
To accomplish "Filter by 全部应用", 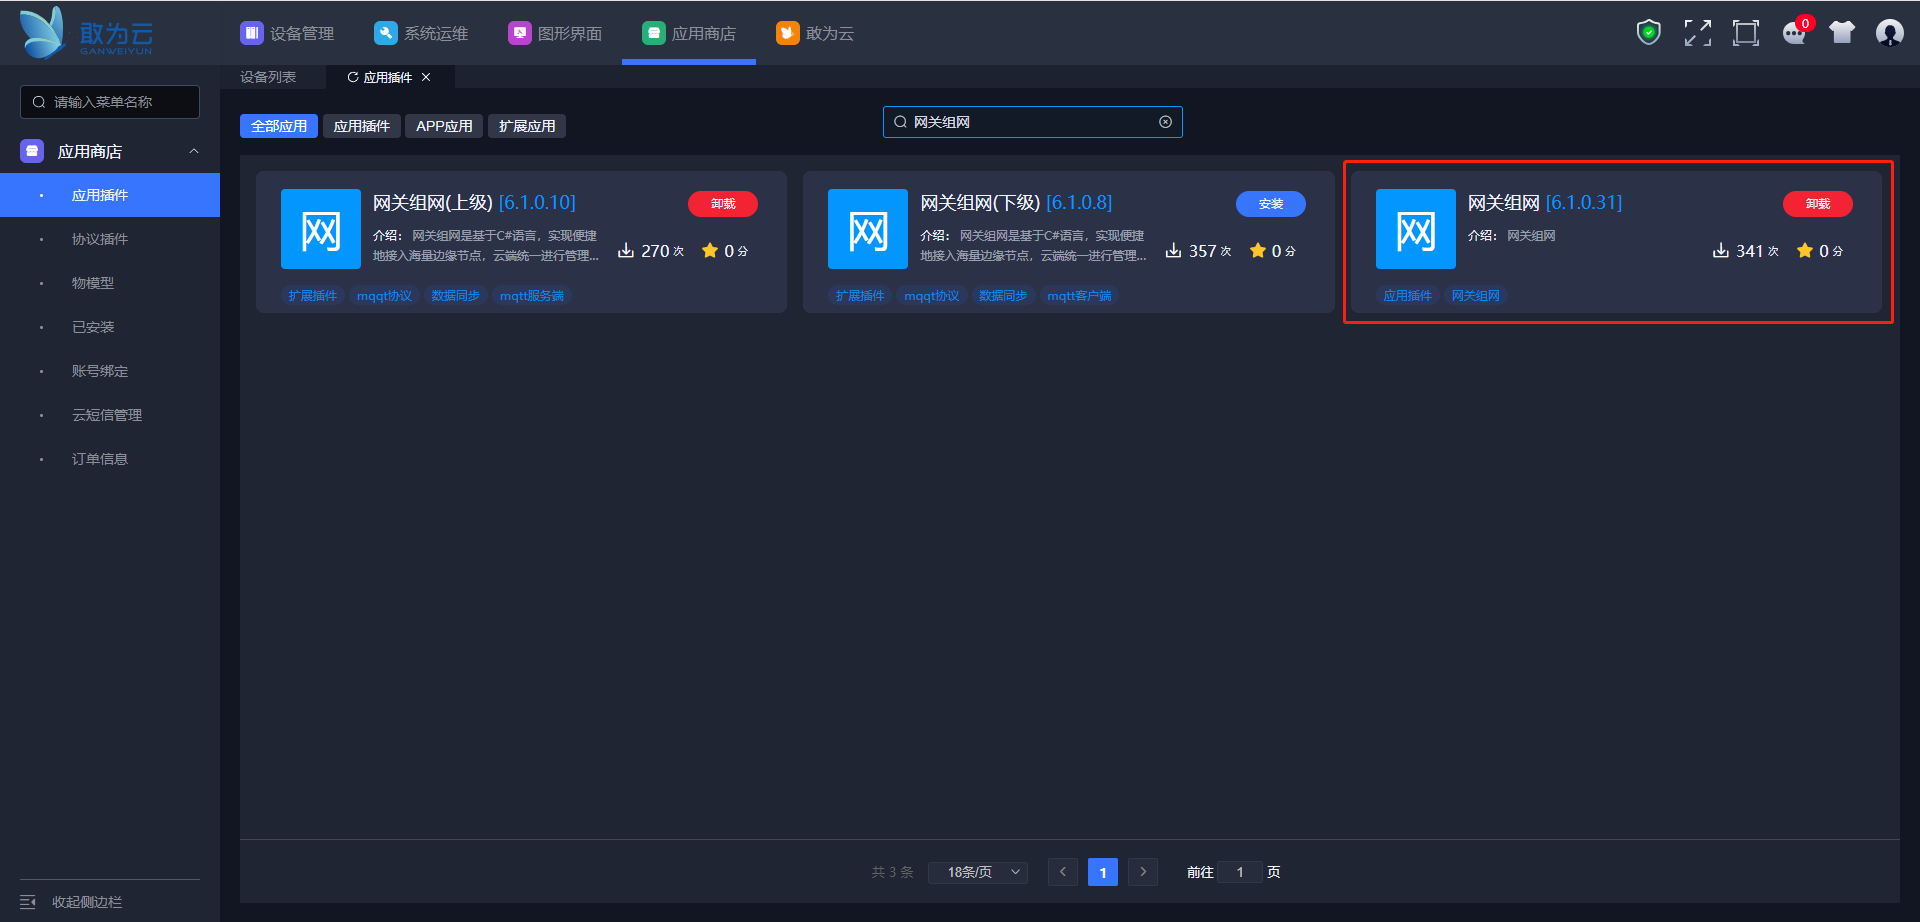I will pyautogui.click(x=279, y=126).
